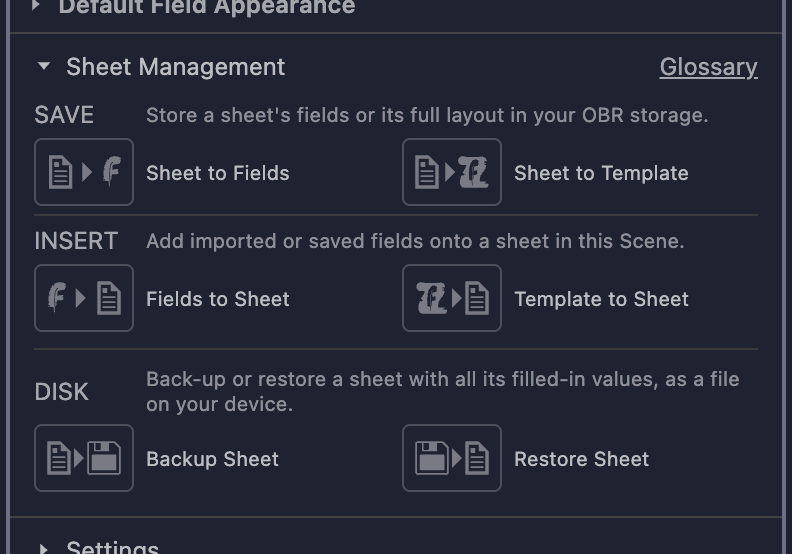The width and height of the screenshot is (792, 554).
Task: Click the Default Field Appearance heading text
Action: tap(207, 7)
